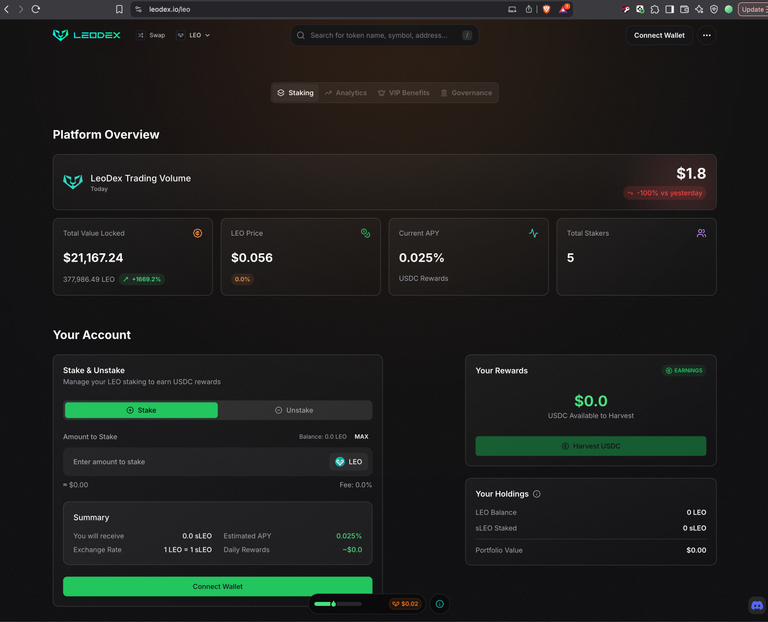Click the Balance: 0.0 LEO text
The width and height of the screenshot is (768, 622).
point(323,436)
